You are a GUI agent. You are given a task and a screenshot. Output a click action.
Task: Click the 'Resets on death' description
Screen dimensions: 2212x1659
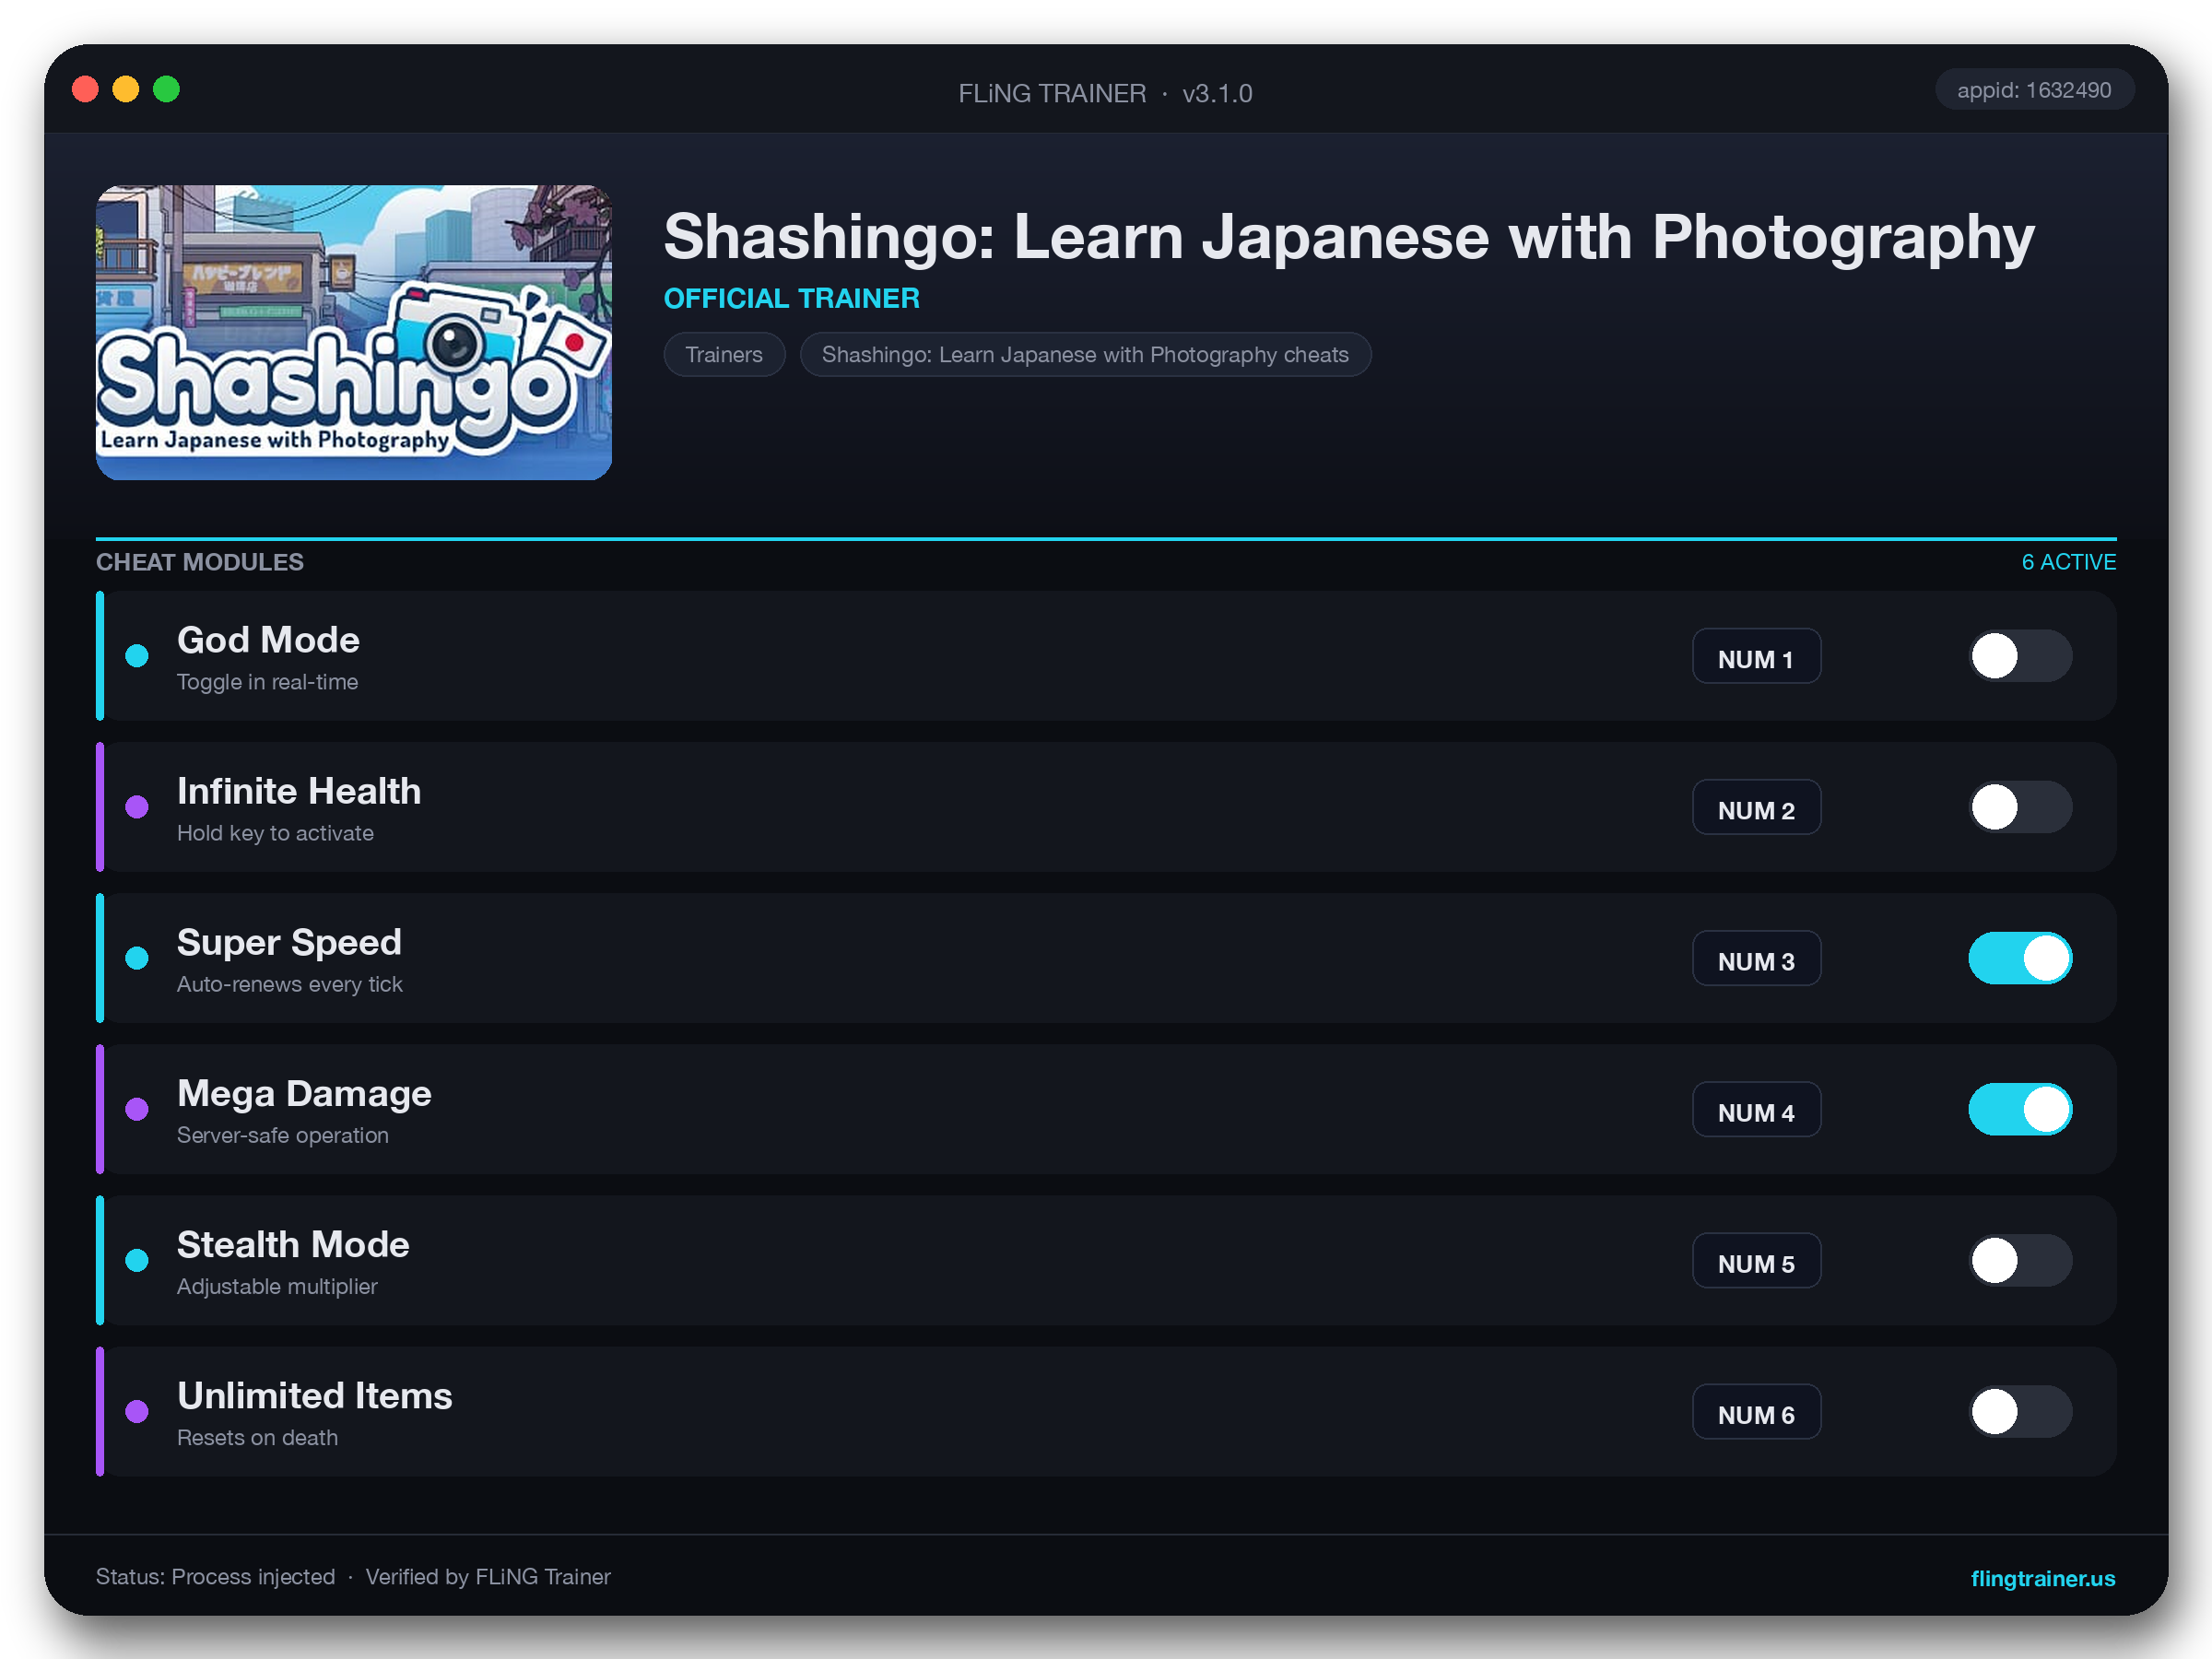(x=257, y=1437)
